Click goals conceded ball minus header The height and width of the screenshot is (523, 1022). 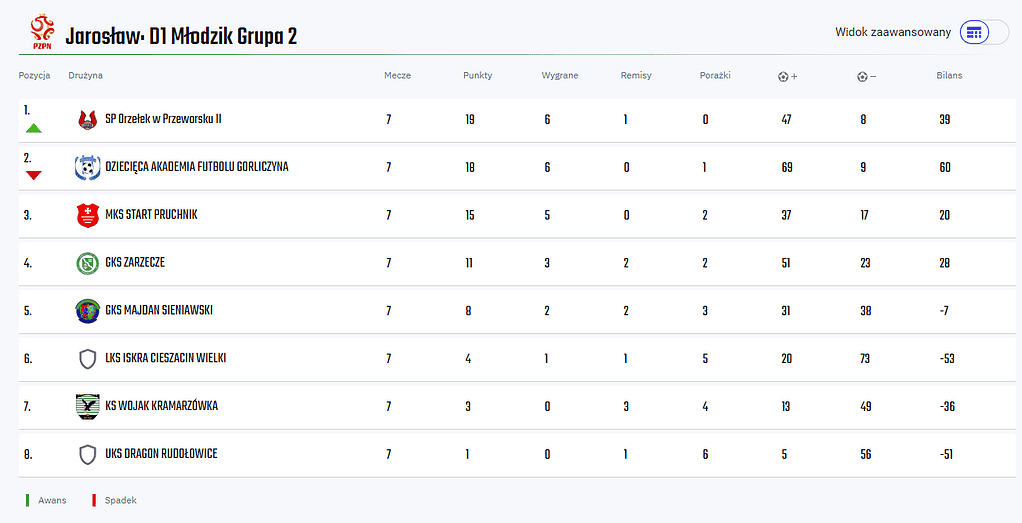867,76
